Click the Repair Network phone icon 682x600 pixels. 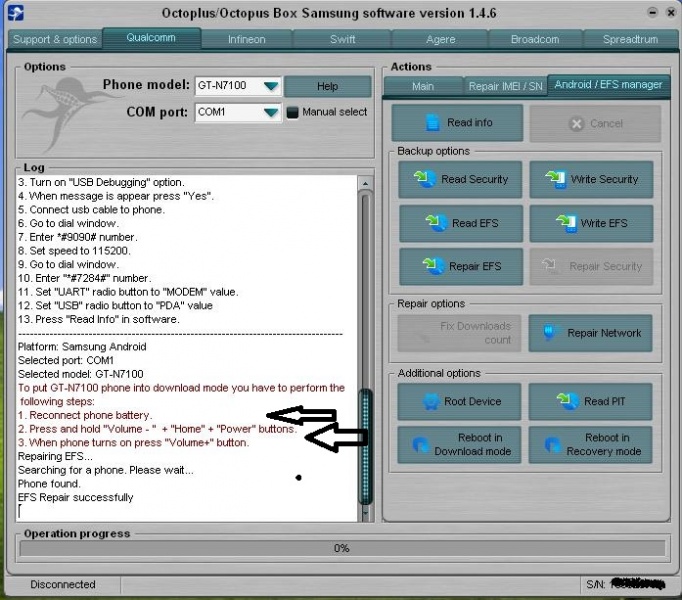(x=549, y=333)
